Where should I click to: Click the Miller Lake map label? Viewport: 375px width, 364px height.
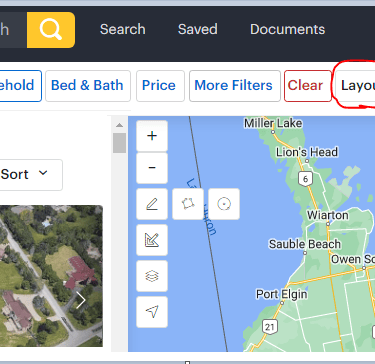tap(273, 123)
